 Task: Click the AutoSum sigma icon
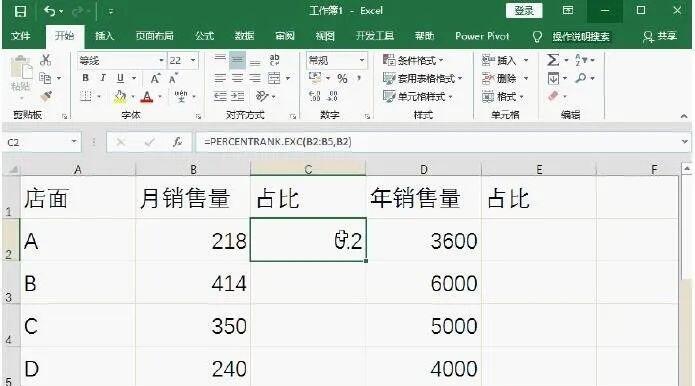(x=553, y=60)
